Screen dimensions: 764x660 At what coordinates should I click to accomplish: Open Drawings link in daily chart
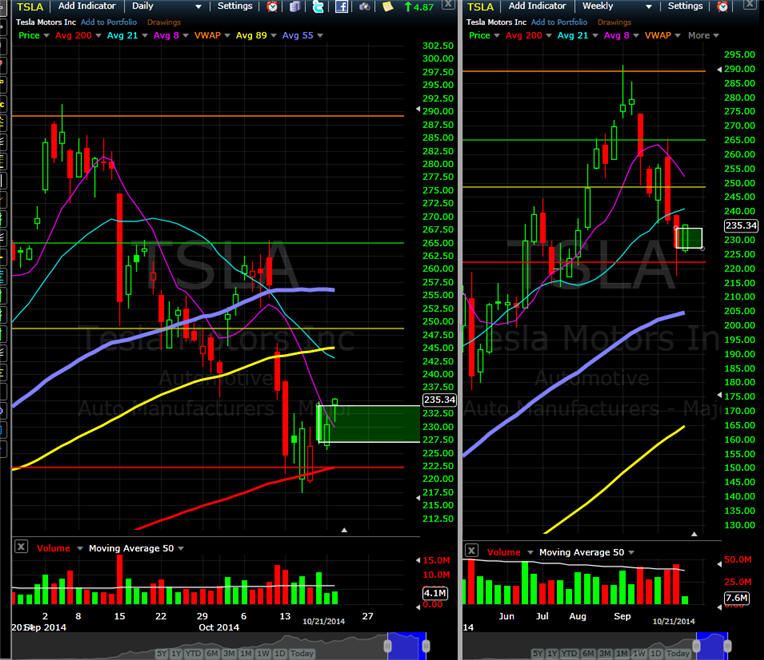(x=164, y=22)
